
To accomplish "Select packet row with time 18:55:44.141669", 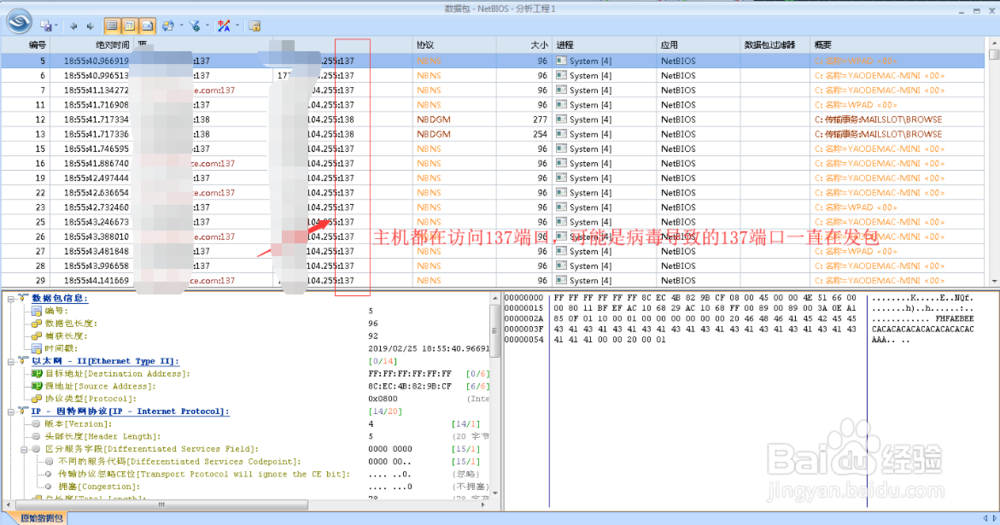I will pos(493,281).
